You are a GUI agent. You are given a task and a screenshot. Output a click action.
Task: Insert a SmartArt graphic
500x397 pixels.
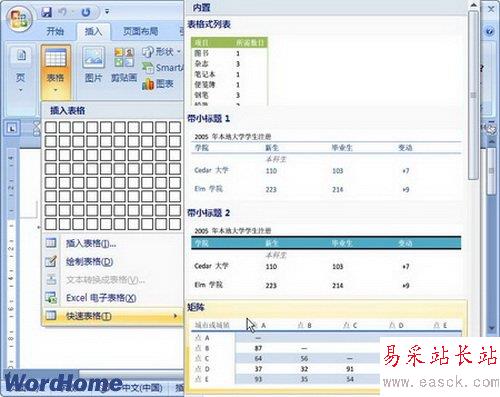click(x=162, y=68)
